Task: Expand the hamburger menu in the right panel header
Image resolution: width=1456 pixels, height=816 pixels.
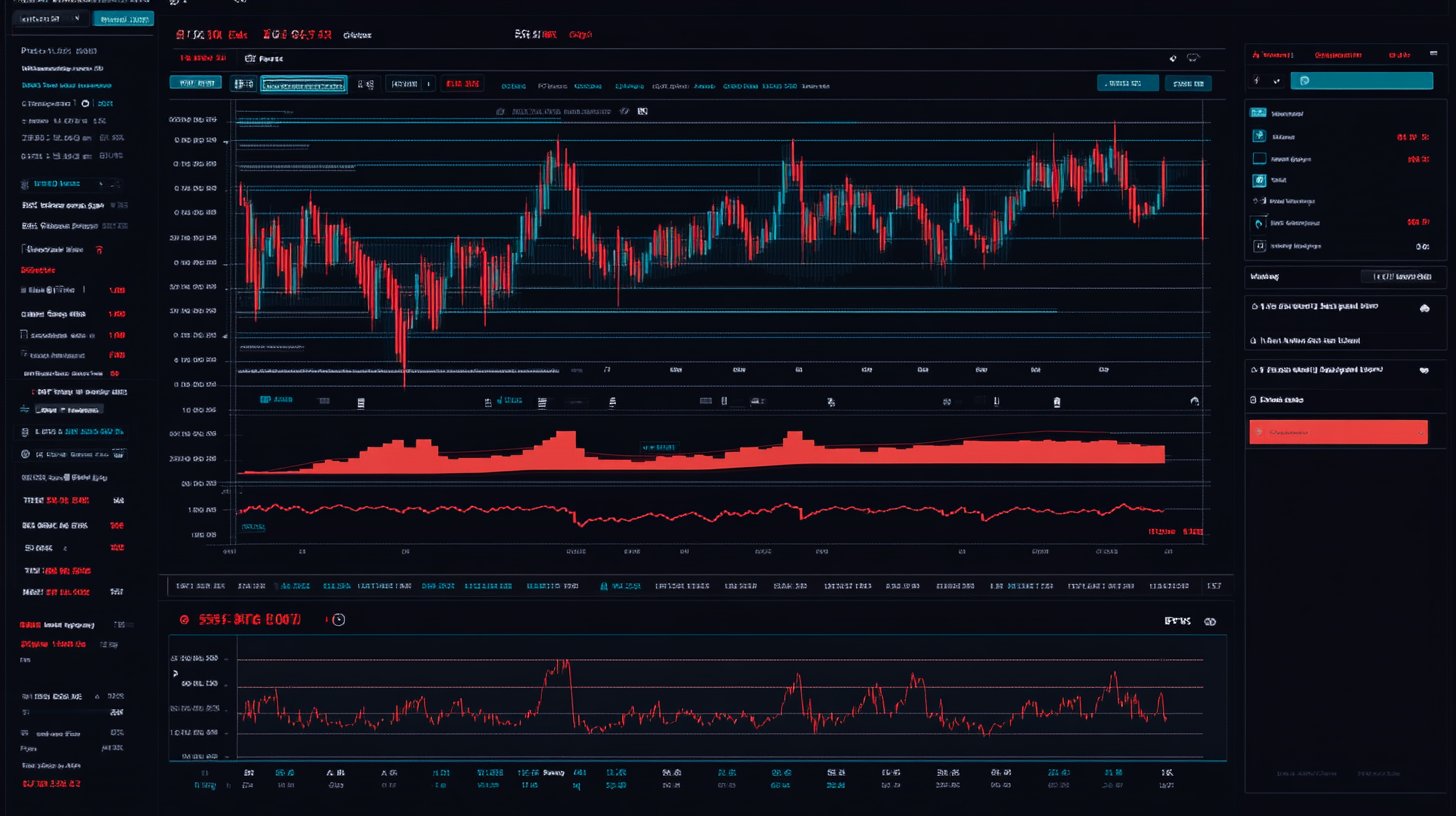Action: (1434, 53)
